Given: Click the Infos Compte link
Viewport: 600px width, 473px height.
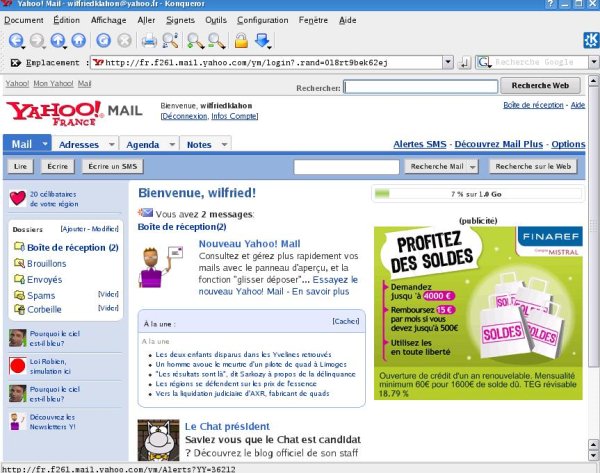Looking at the screenshot, I should (234, 116).
